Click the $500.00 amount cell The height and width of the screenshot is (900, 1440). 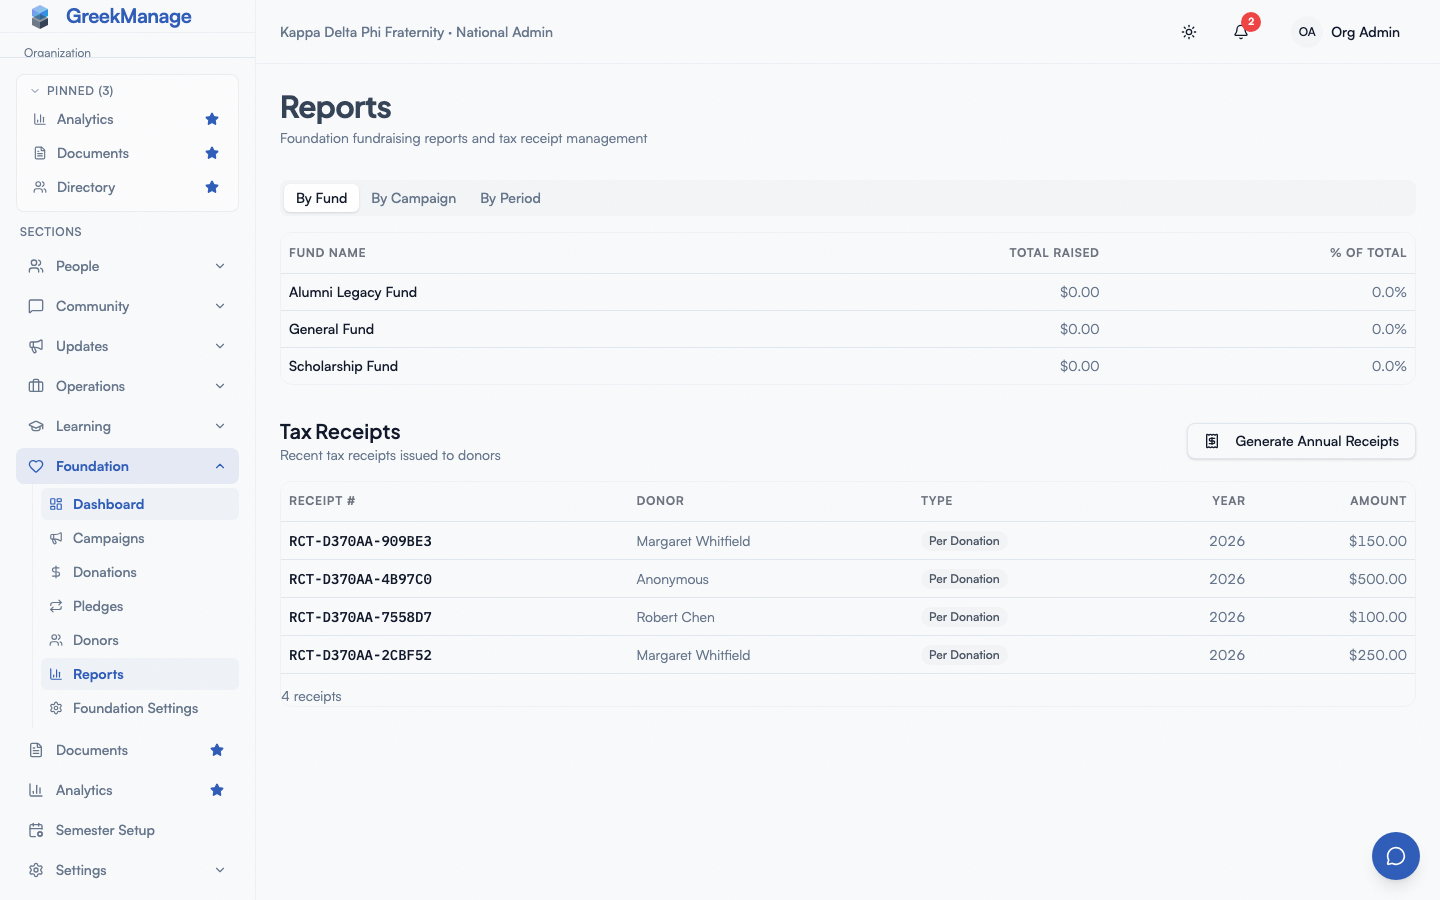click(1377, 579)
